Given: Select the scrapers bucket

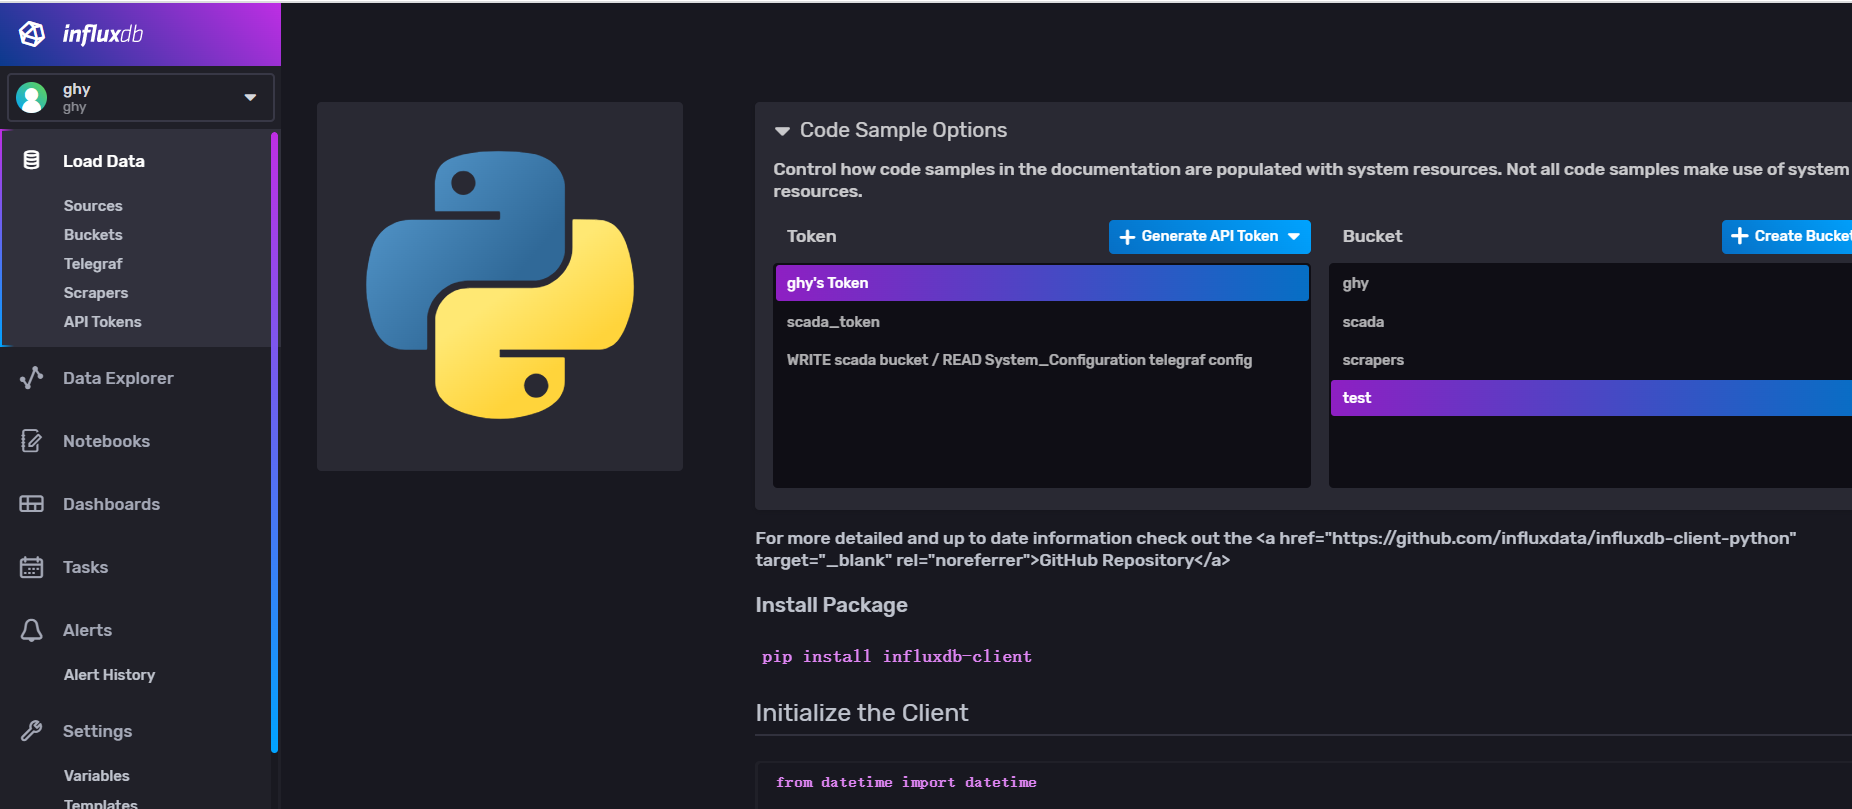Looking at the screenshot, I should tap(1373, 360).
